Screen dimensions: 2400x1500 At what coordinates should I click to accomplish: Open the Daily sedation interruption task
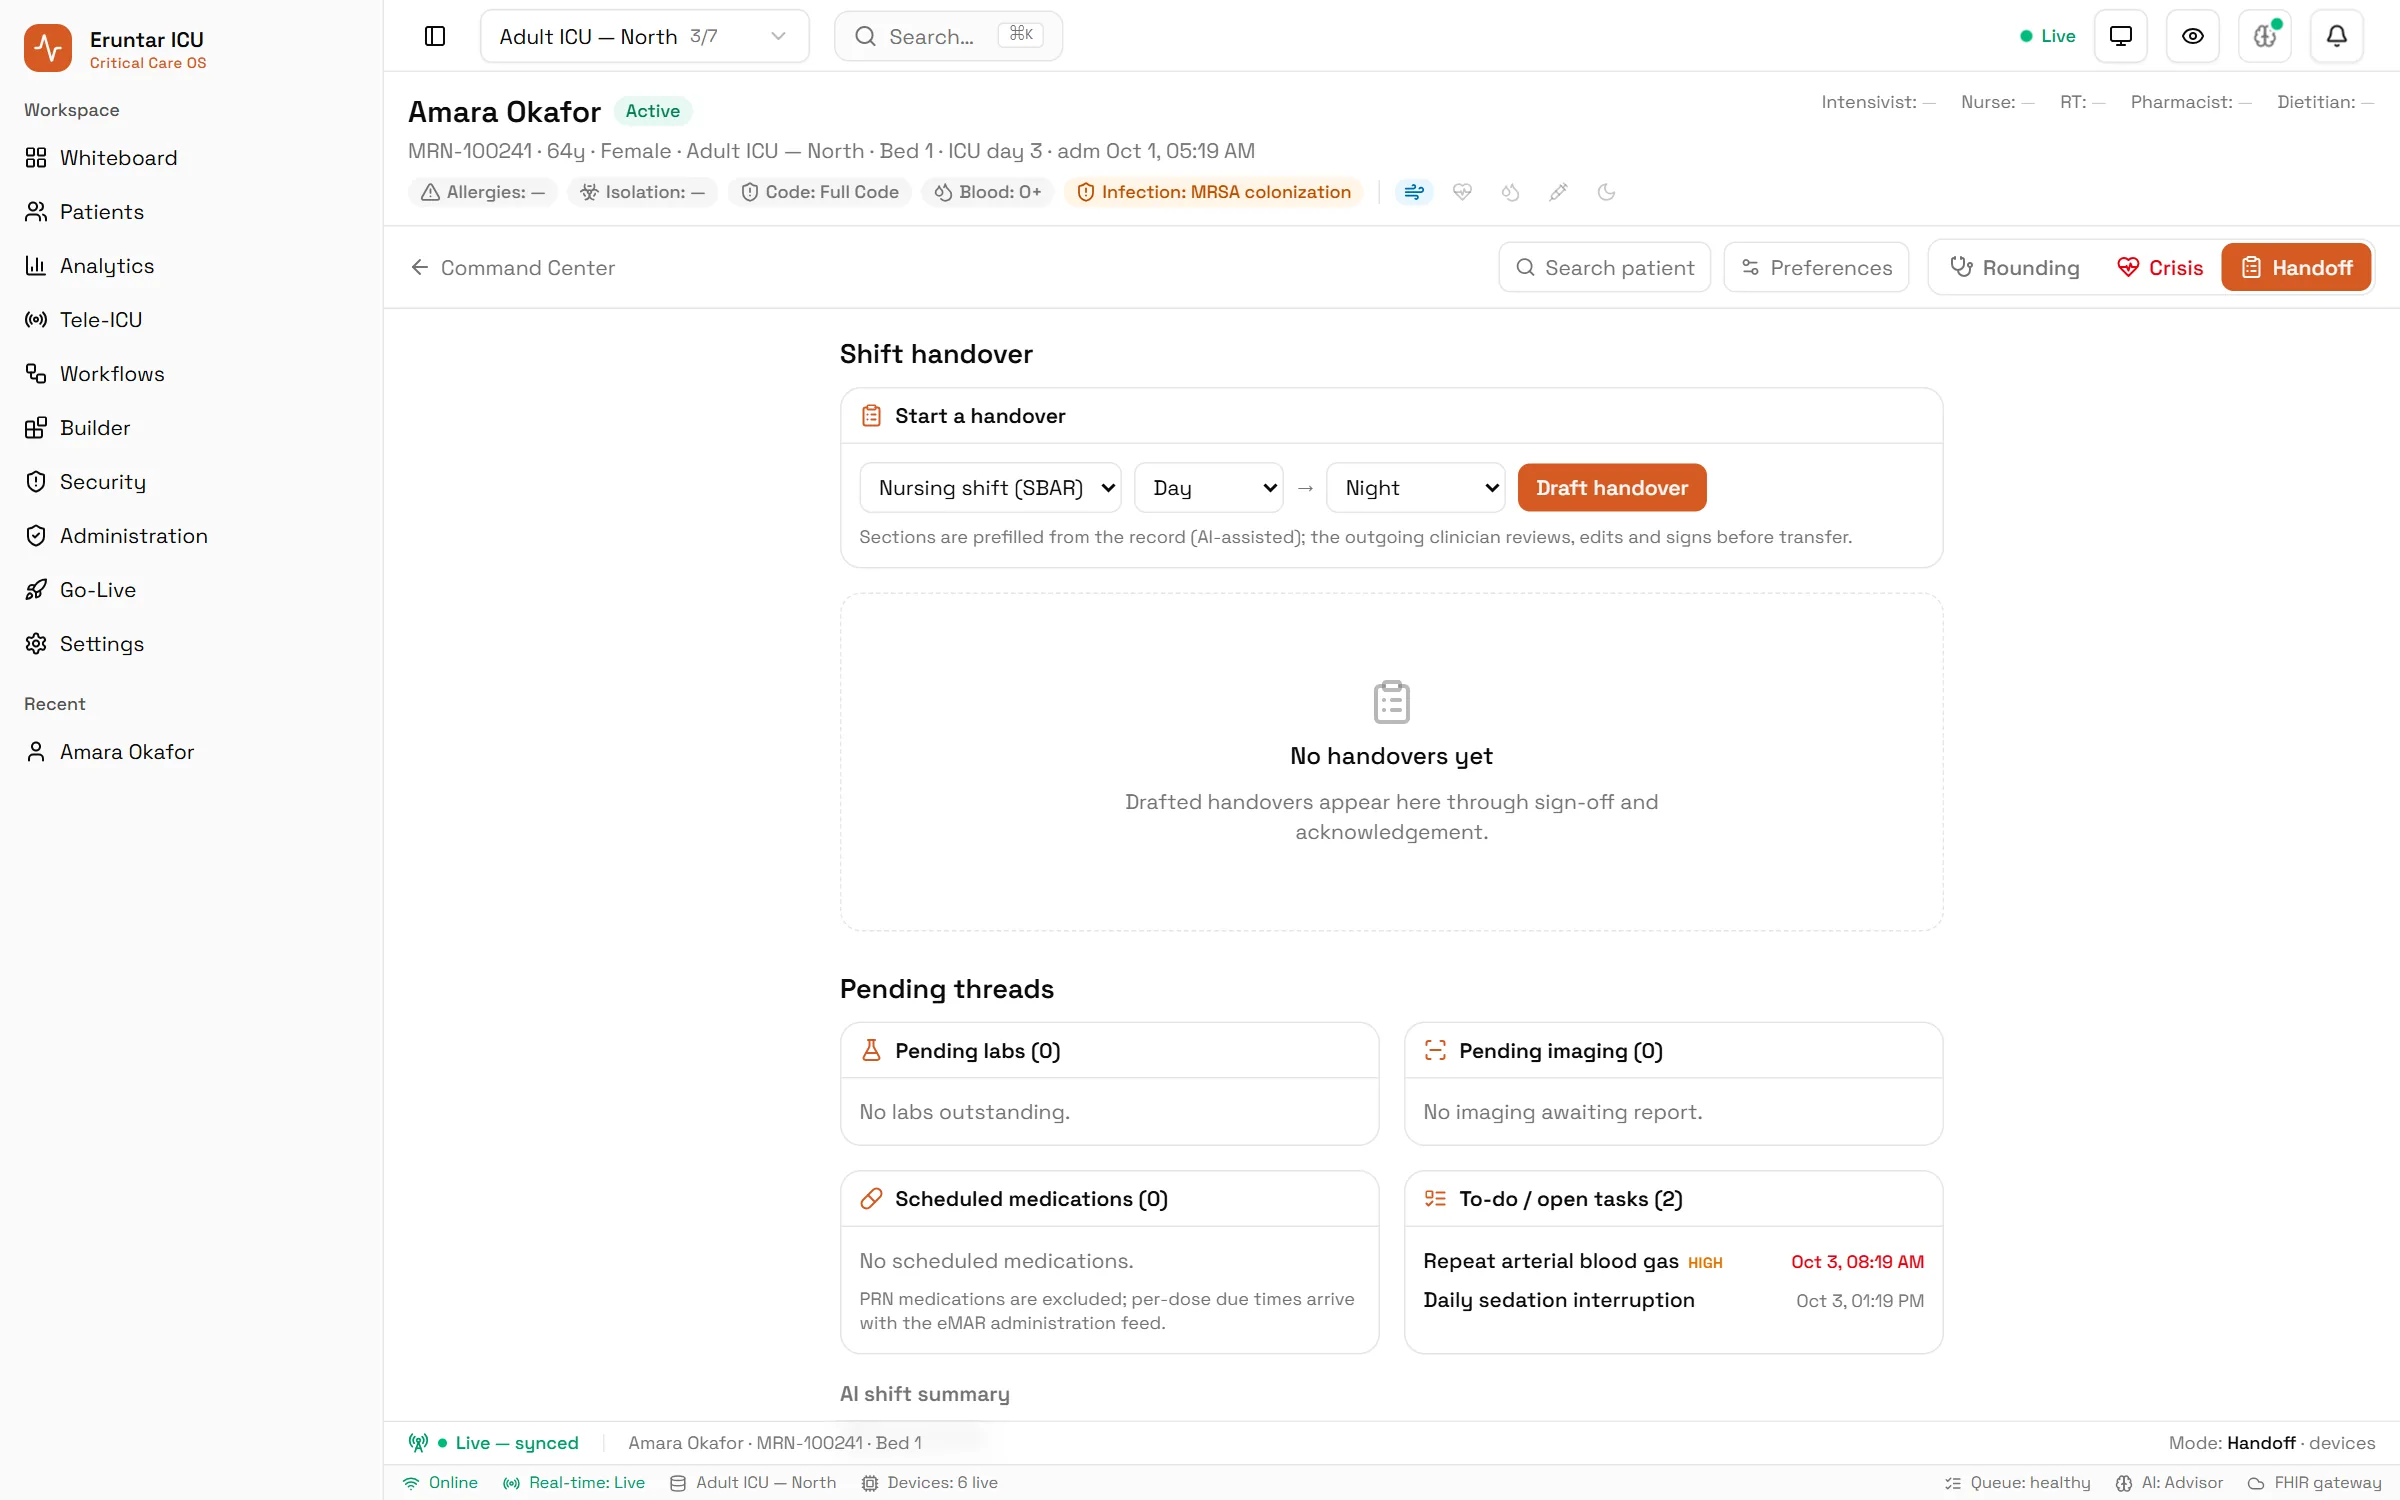click(x=1673, y=1300)
